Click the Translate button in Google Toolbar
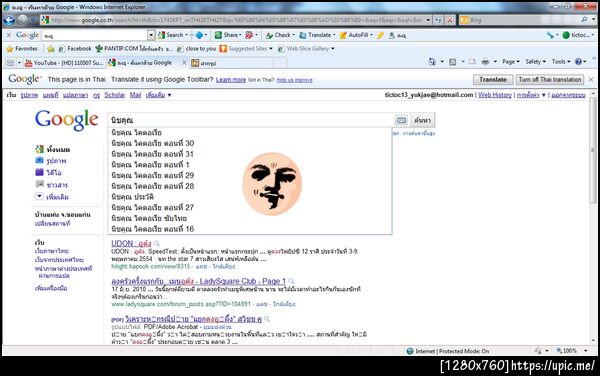The image size is (600, 376). click(317, 35)
